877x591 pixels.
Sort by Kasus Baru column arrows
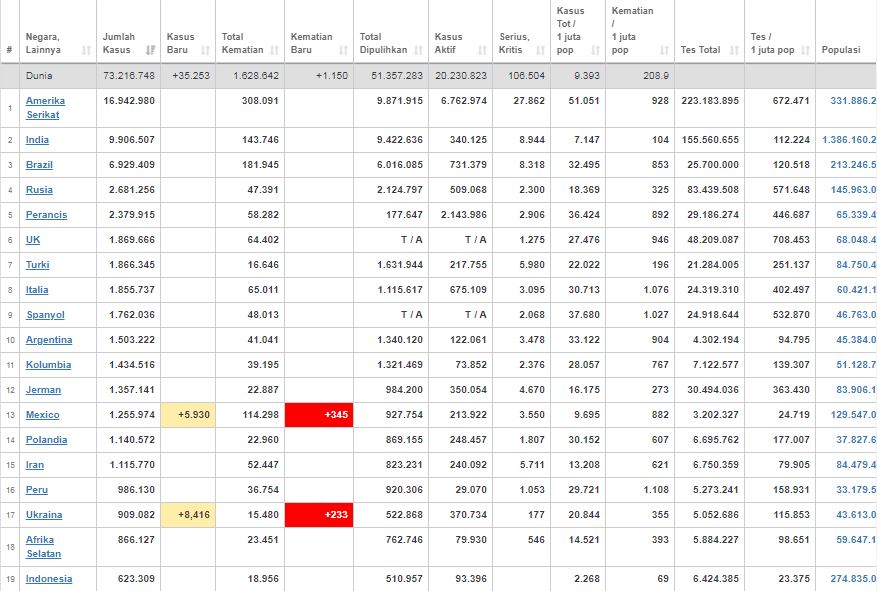[x=205, y=50]
